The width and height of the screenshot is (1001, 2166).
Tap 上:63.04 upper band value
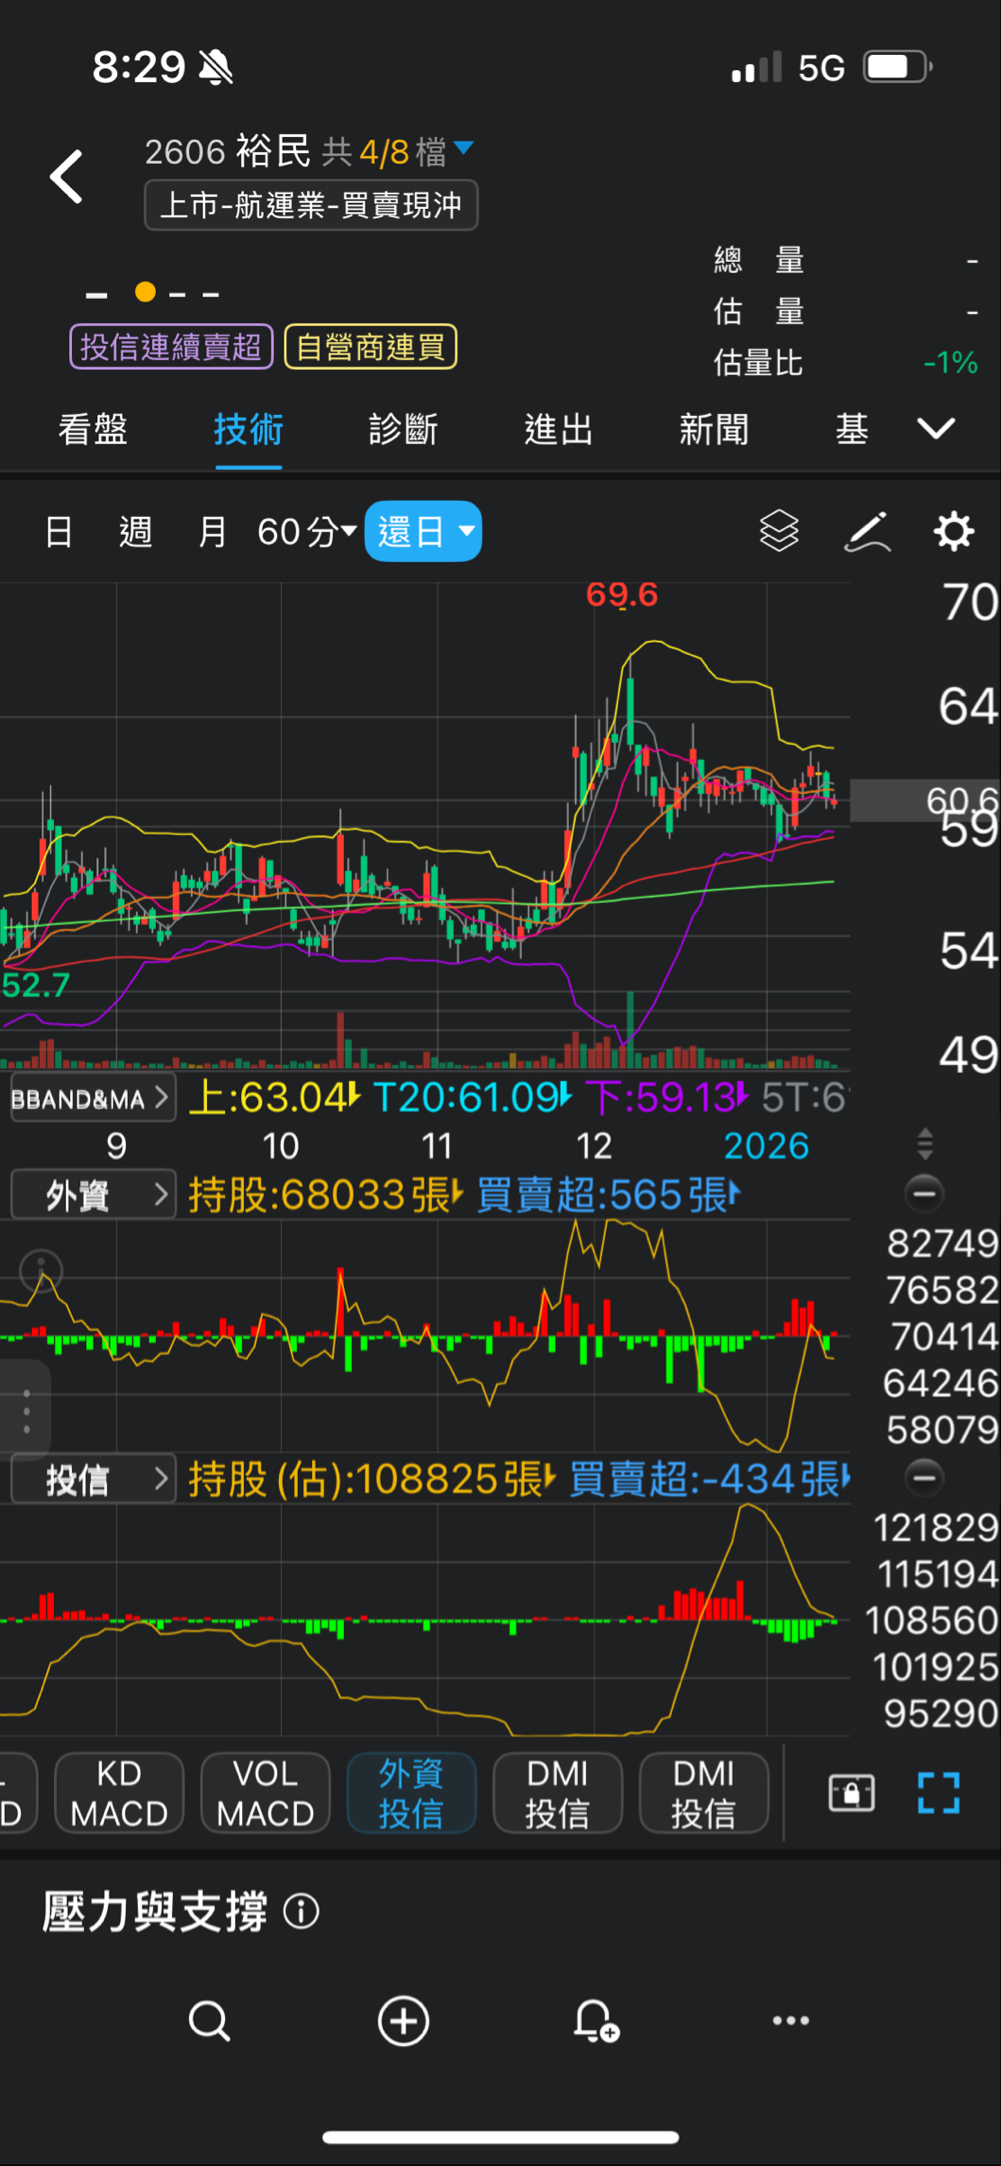(x=274, y=1098)
